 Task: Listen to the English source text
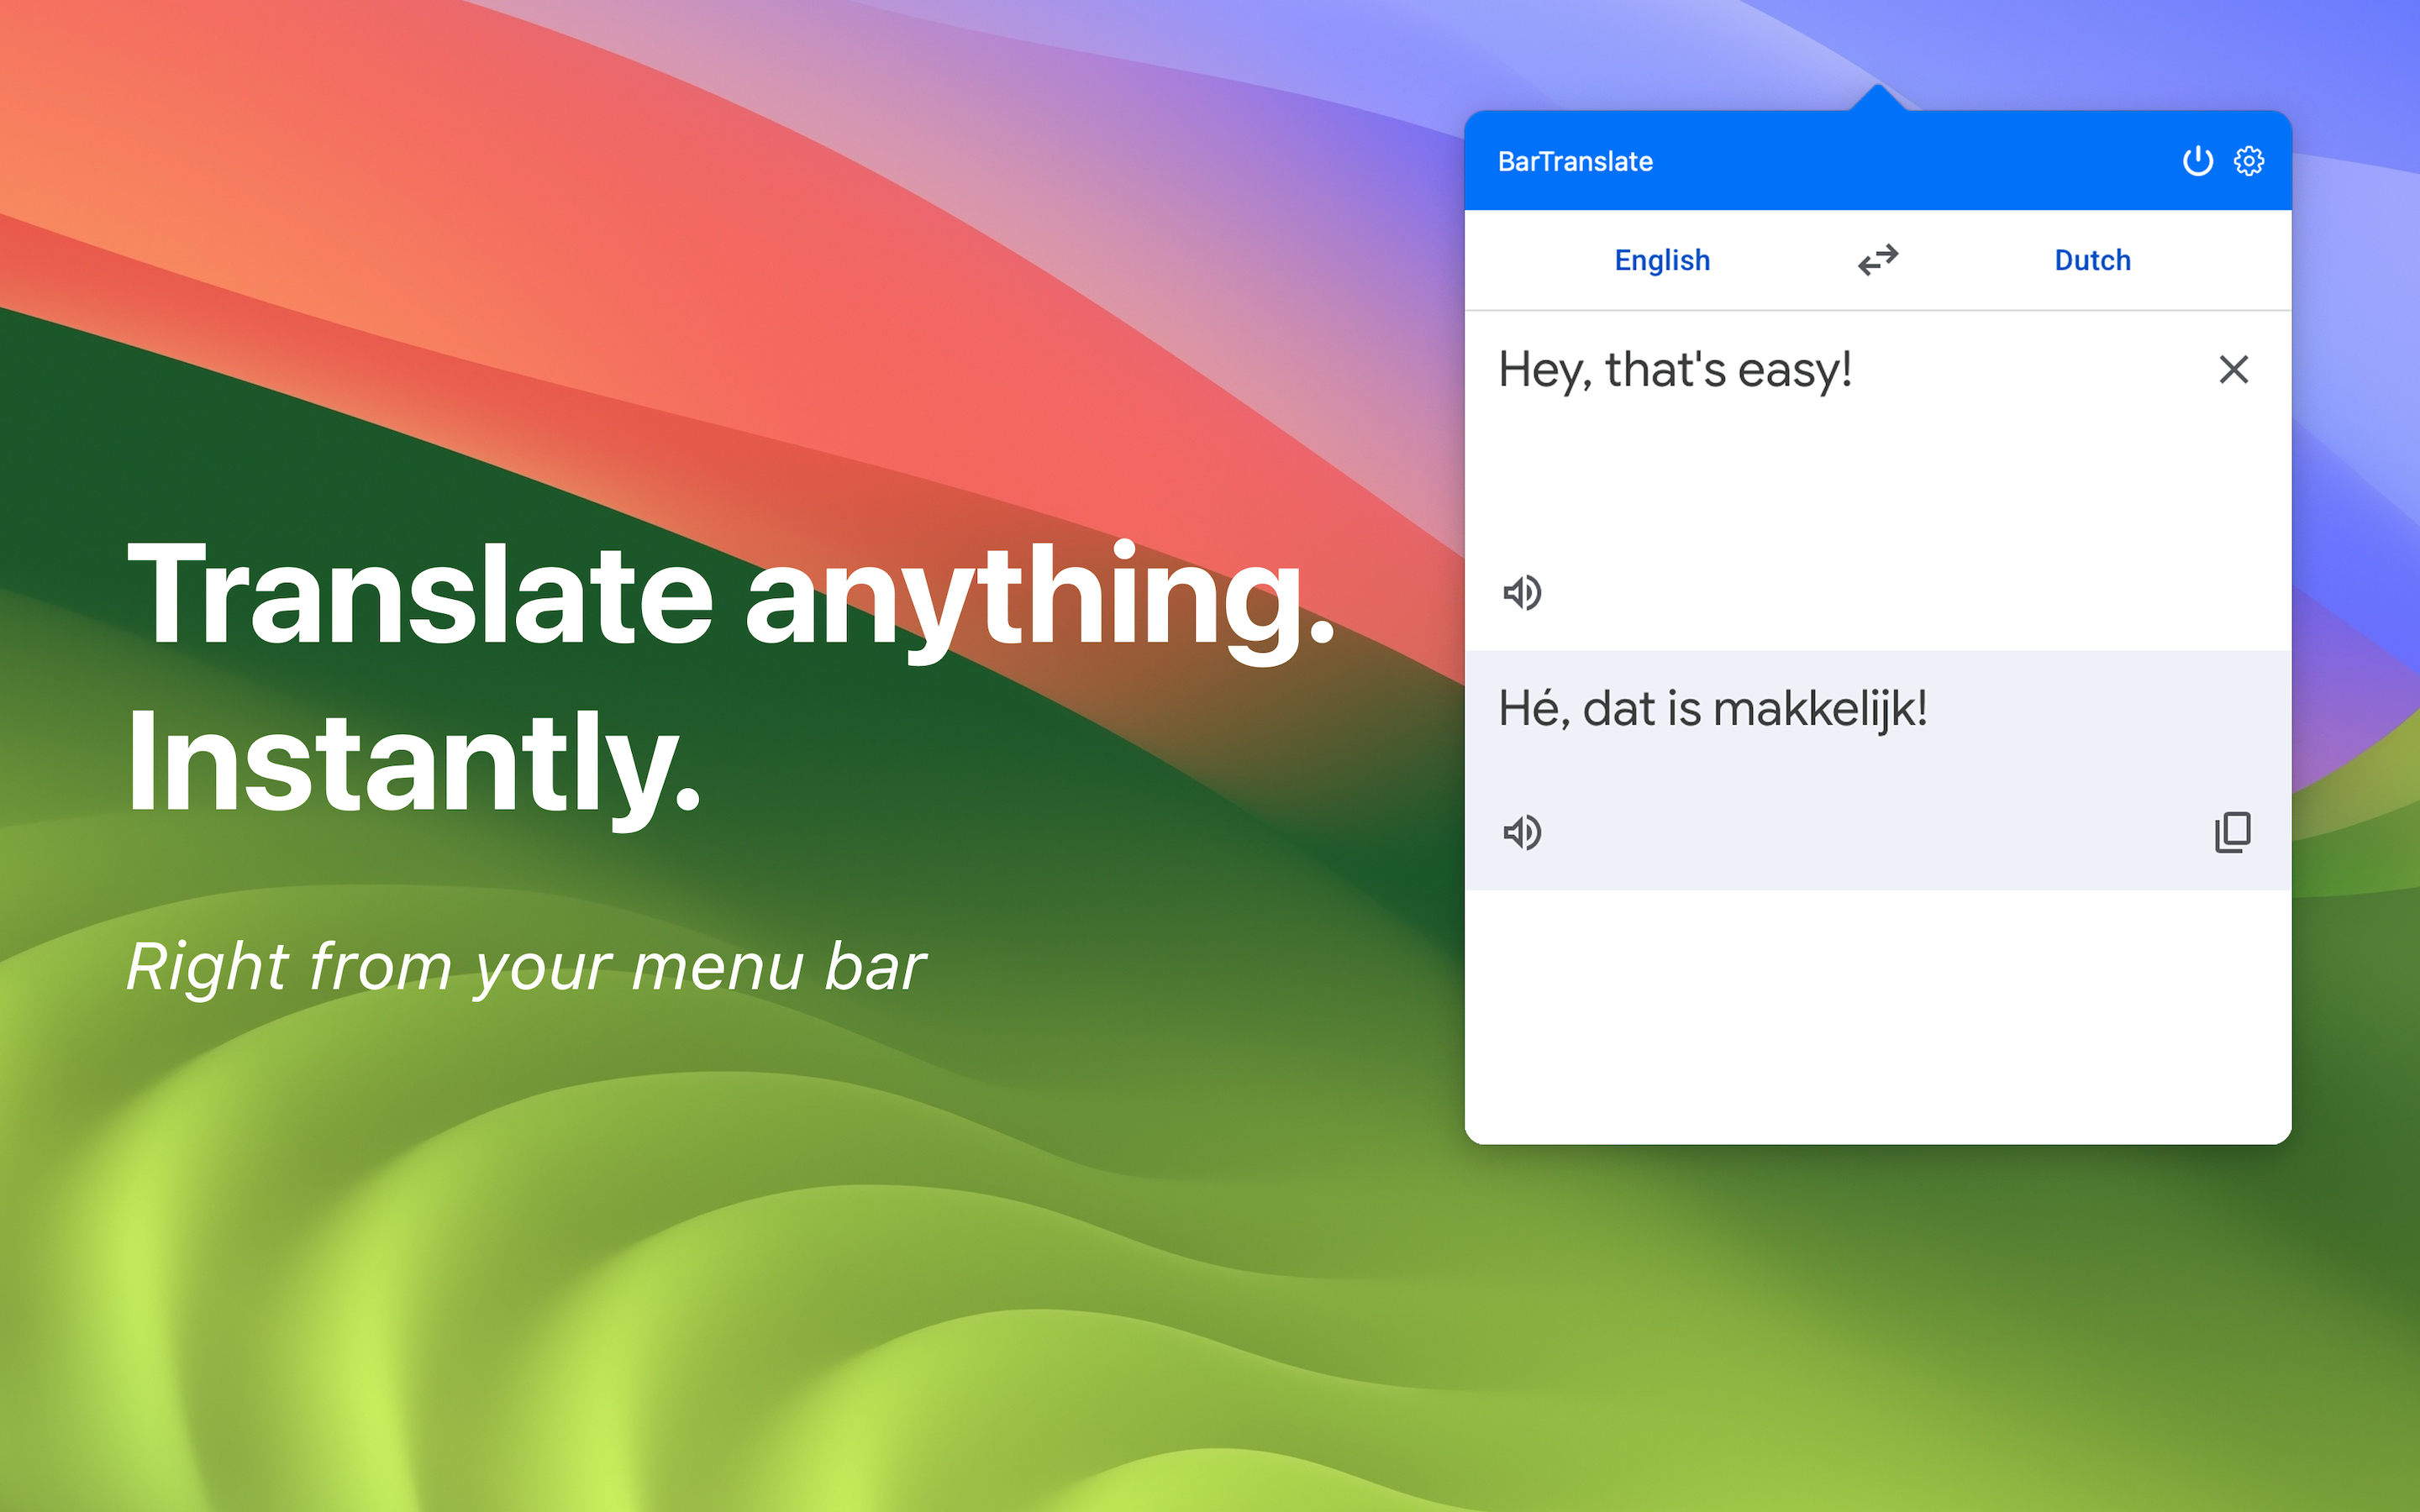pyautogui.click(x=1522, y=593)
